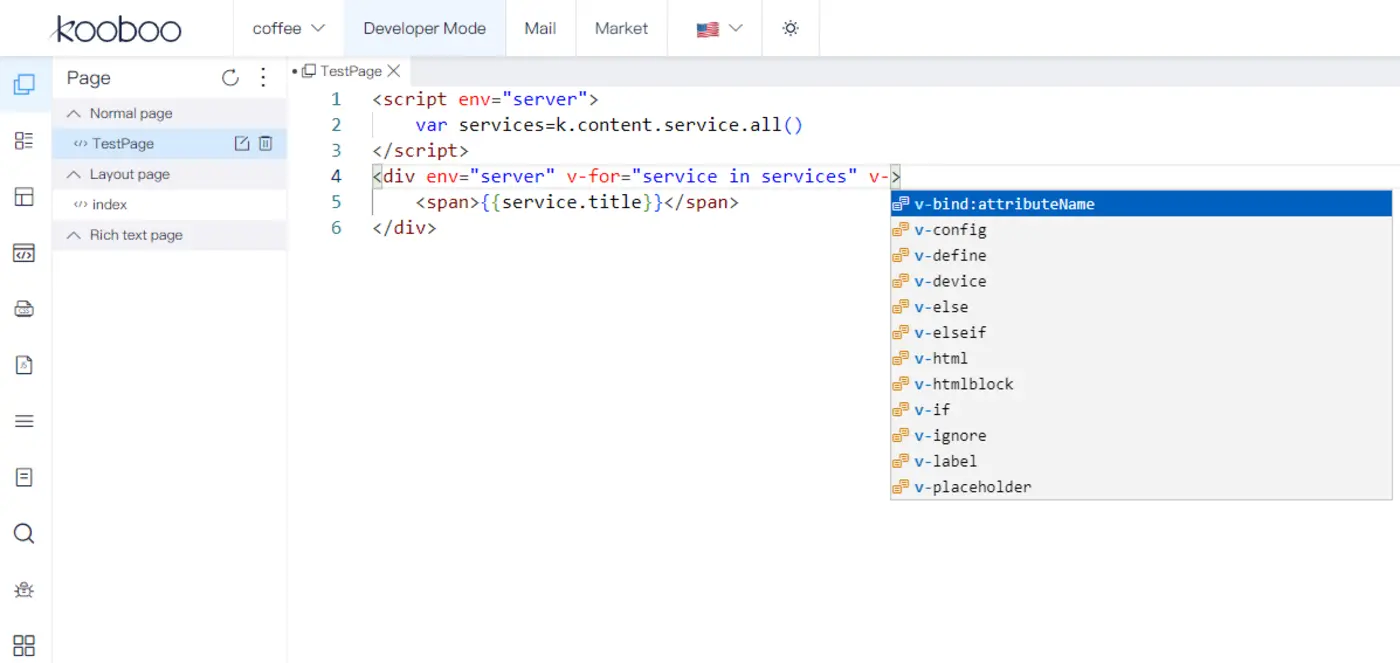Click the closing </script> tag
This screenshot has height=663, width=1400.
pyautogui.click(x=421, y=151)
